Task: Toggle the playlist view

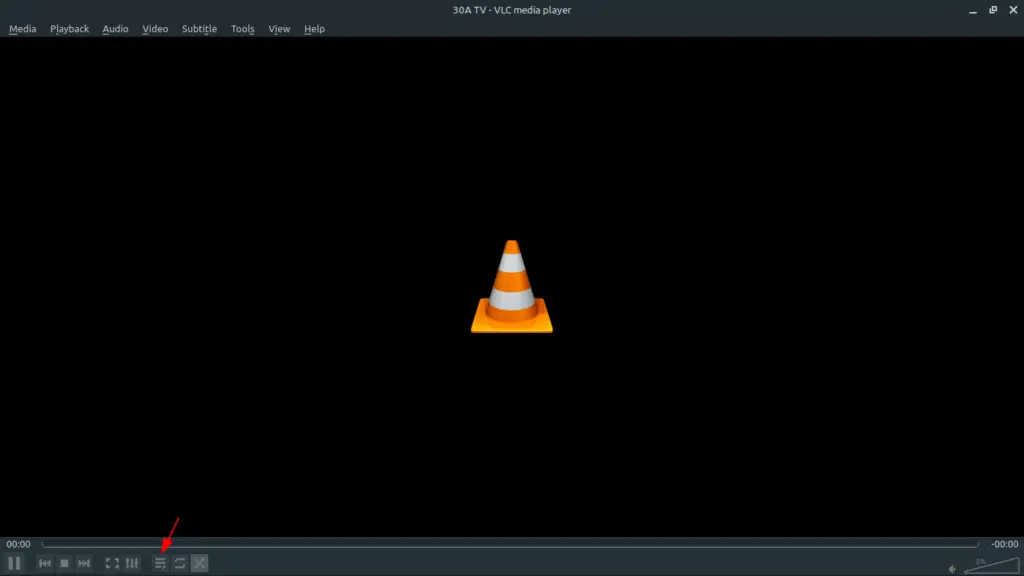Action: (x=160, y=563)
